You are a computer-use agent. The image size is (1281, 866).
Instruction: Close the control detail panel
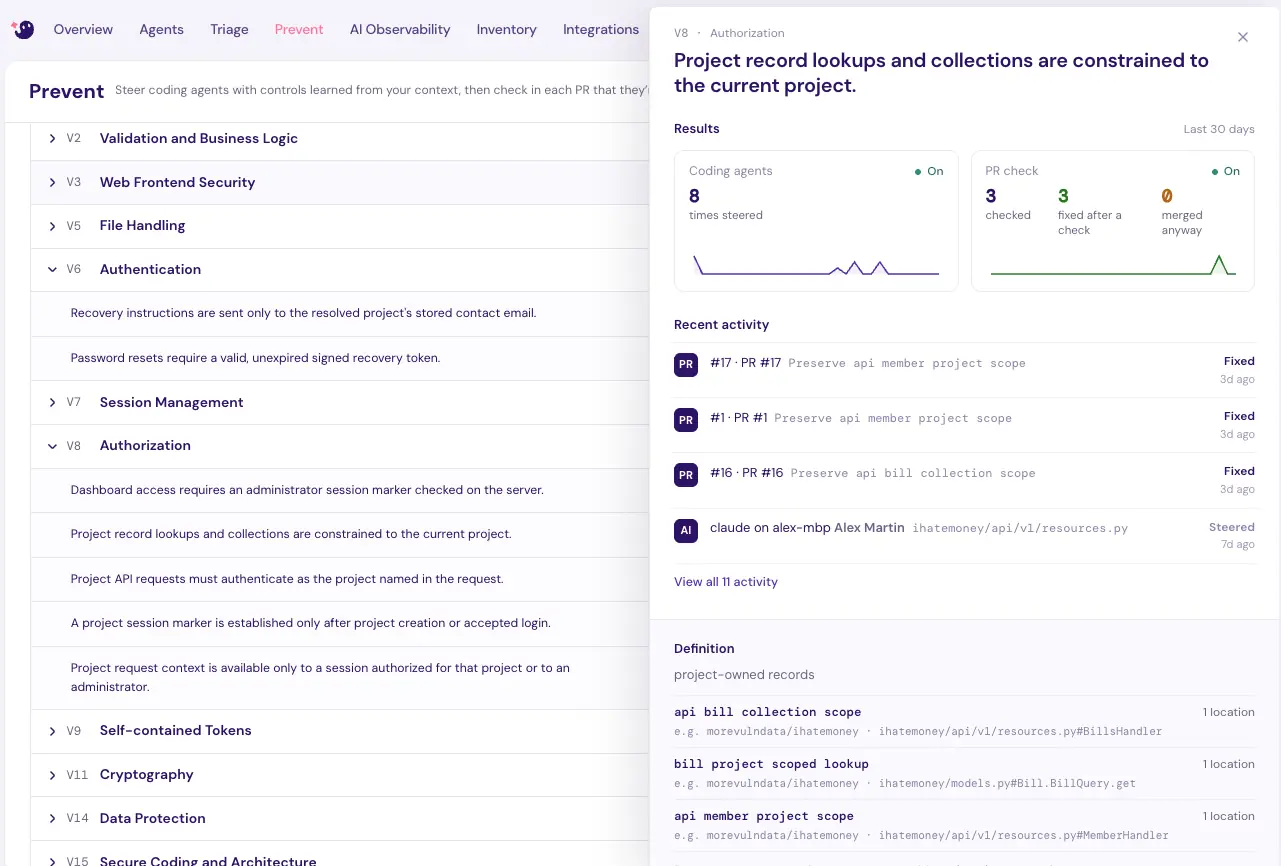point(1243,37)
